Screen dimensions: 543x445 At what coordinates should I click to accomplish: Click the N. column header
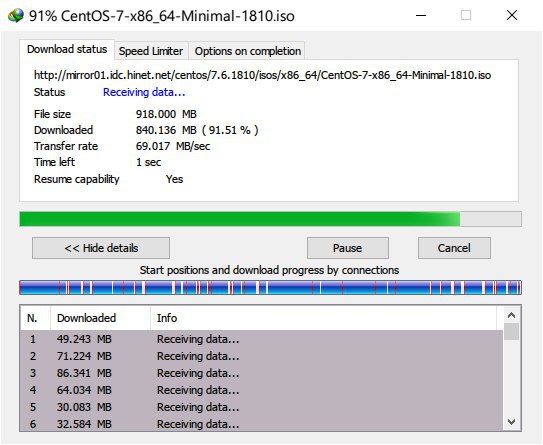click(x=36, y=318)
